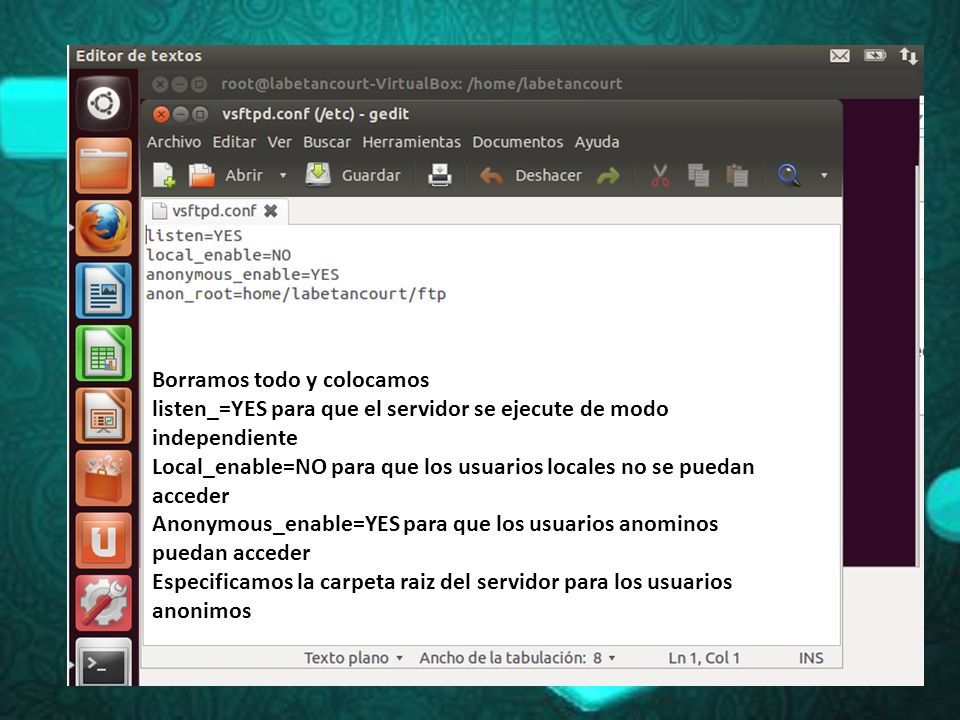960x720 pixels.
Task: Click the Search magnifier icon
Action: point(789,175)
